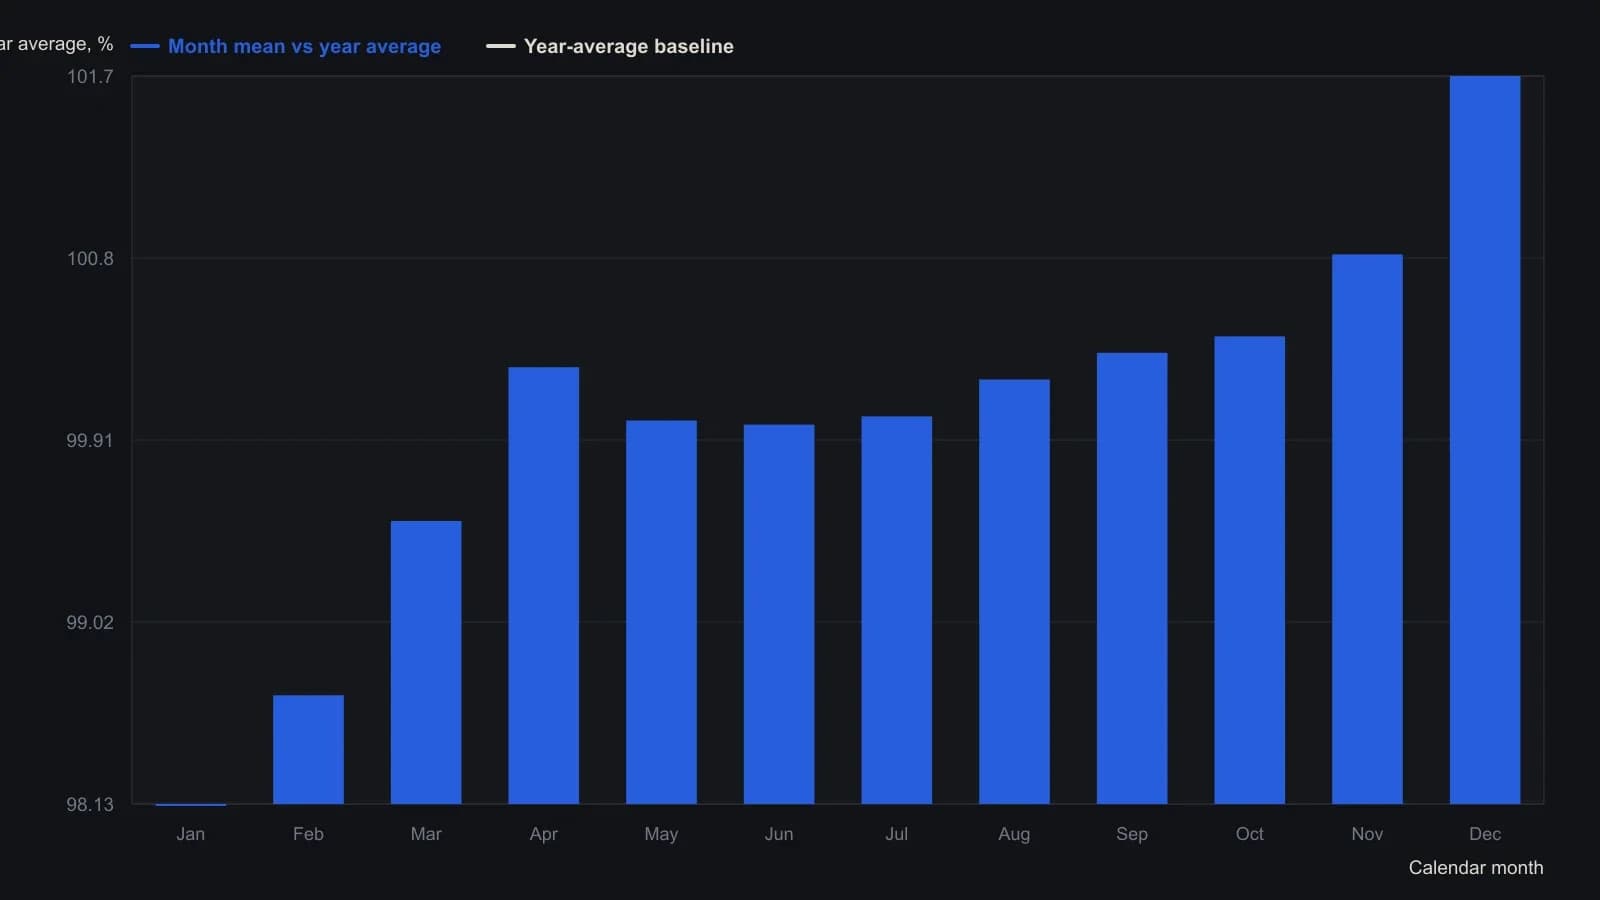Select the Sep bar
The image size is (1600, 900).
click(x=1132, y=578)
